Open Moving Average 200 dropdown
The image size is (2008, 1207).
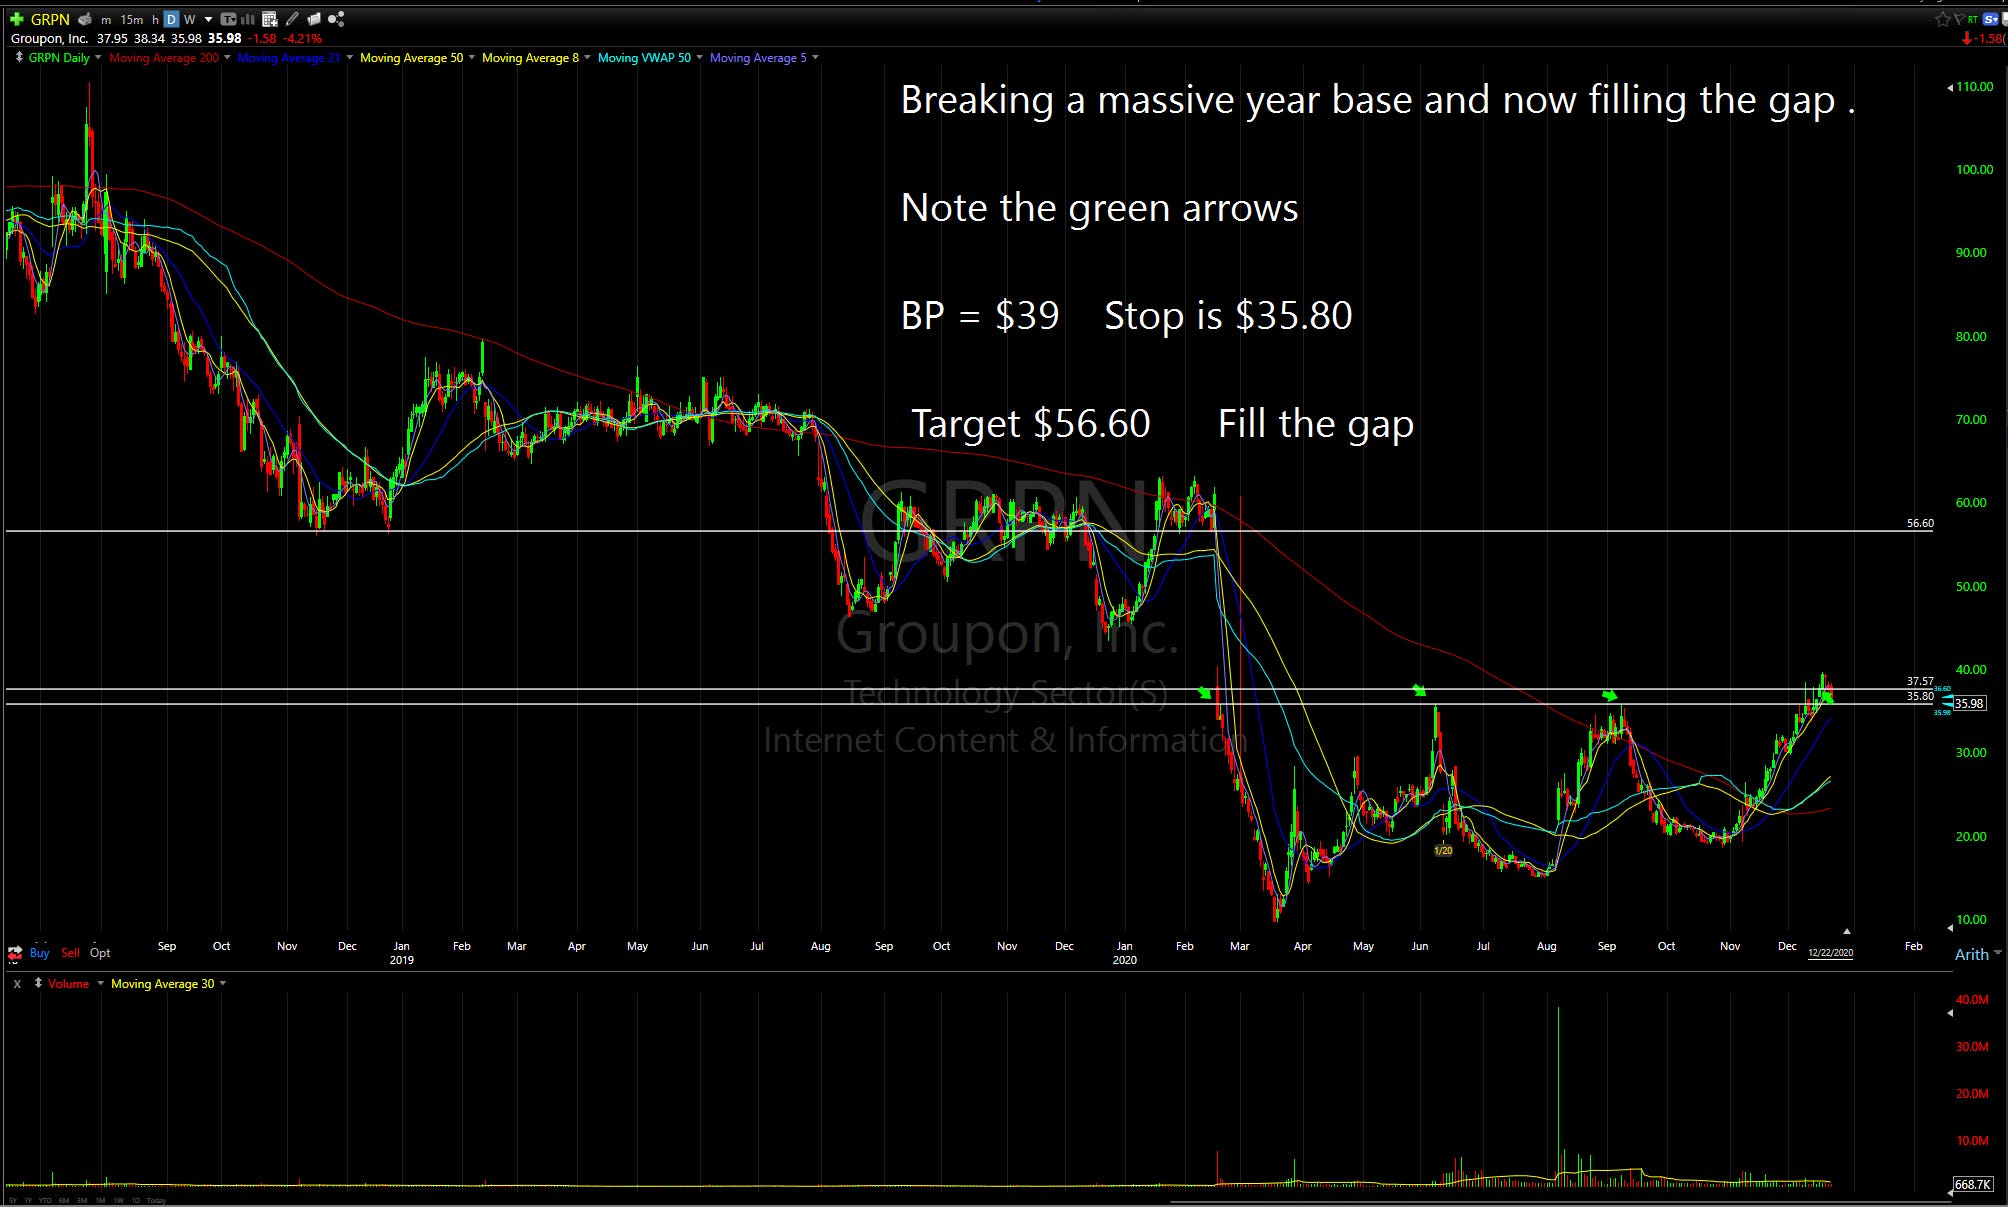(x=227, y=57)
